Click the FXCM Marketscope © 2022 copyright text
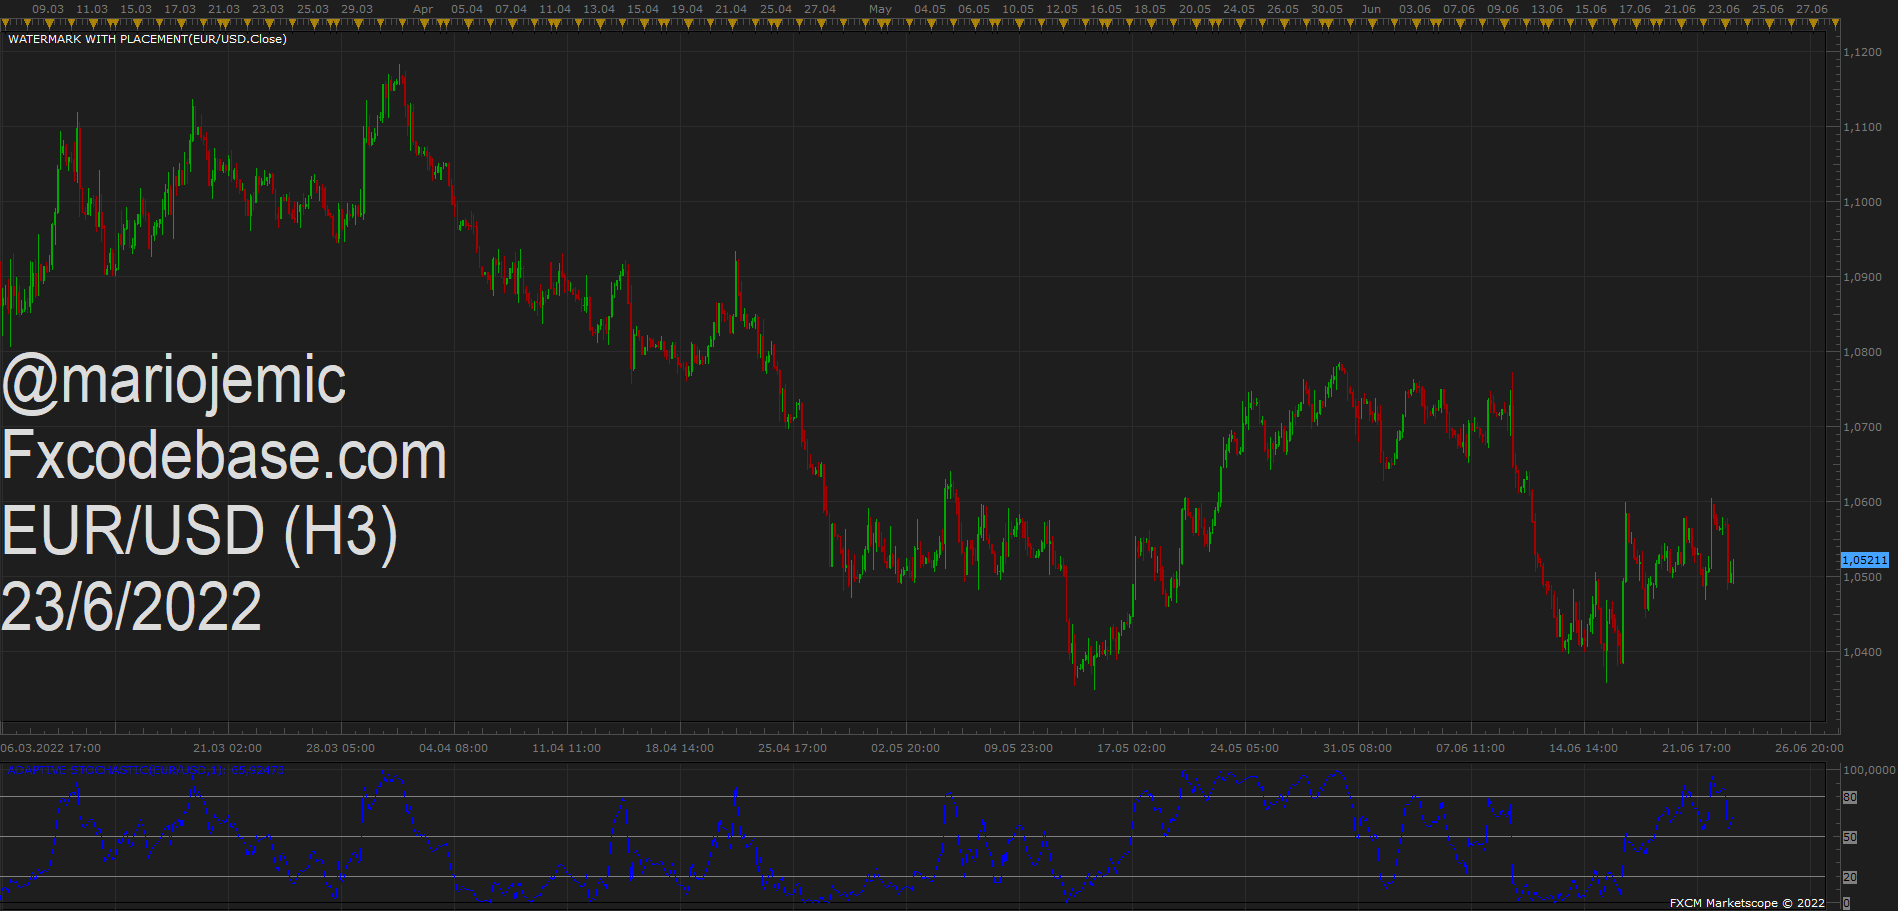This screenshot has height=911, width=1898. pyautogui.click(x=1747, y=903)
